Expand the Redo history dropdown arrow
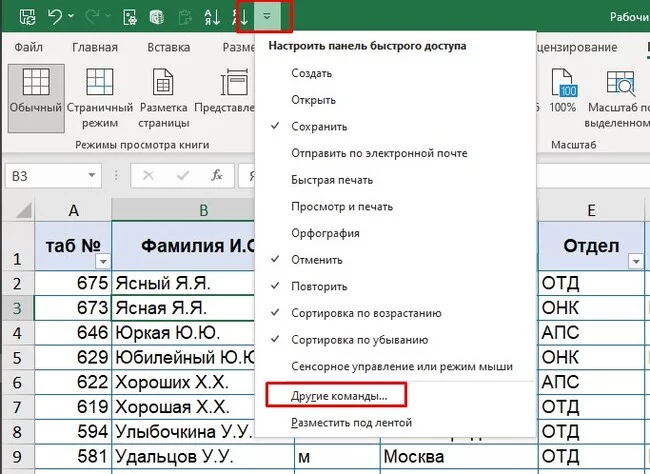Screen dimensions: 650x474 coord(108,16)
